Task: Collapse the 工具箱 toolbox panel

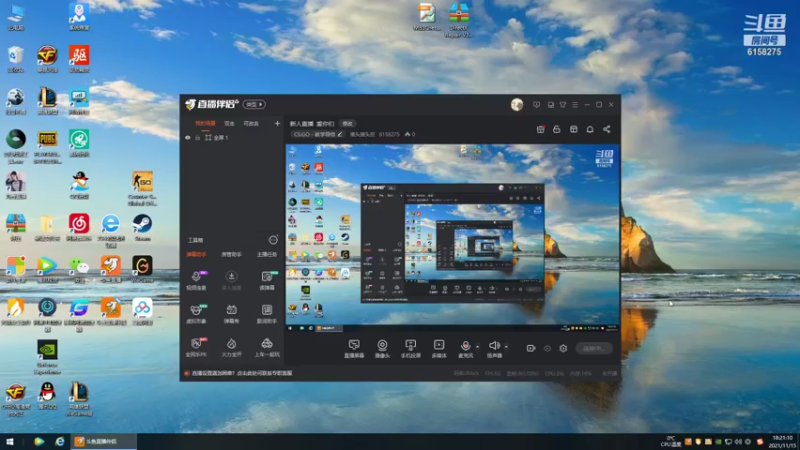Action: point(273,240)
